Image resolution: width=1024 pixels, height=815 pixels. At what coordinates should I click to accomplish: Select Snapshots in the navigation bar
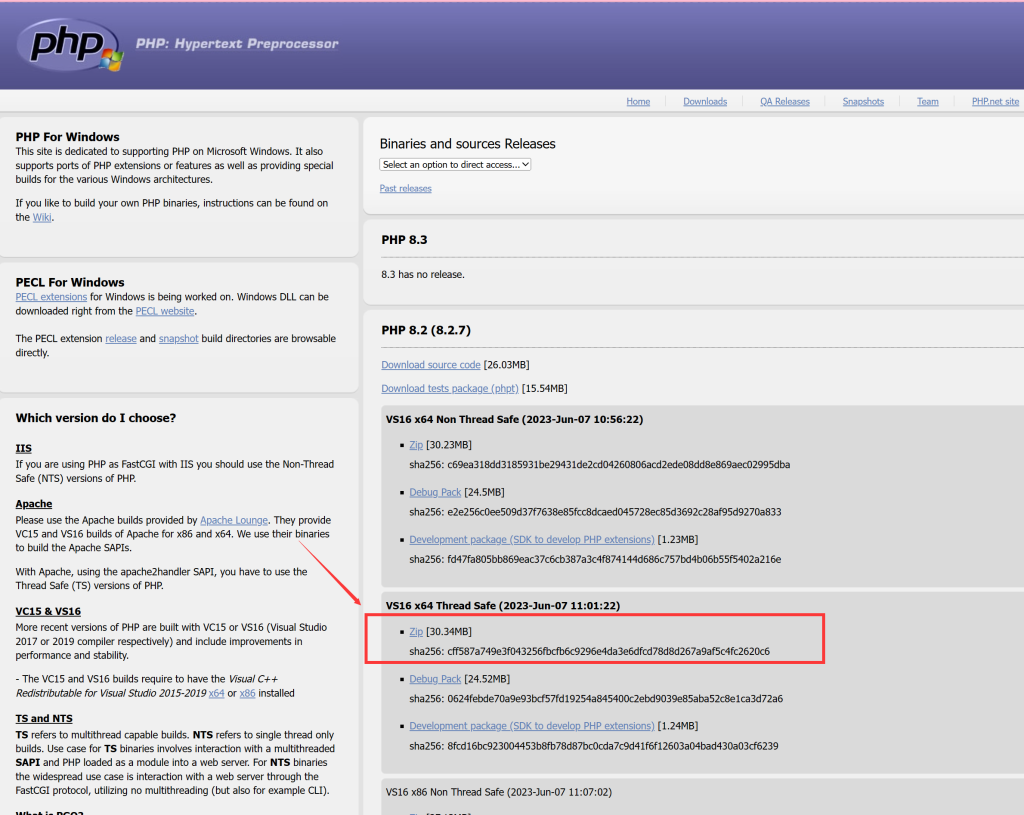pyautogui.click(x=863, y=101)
